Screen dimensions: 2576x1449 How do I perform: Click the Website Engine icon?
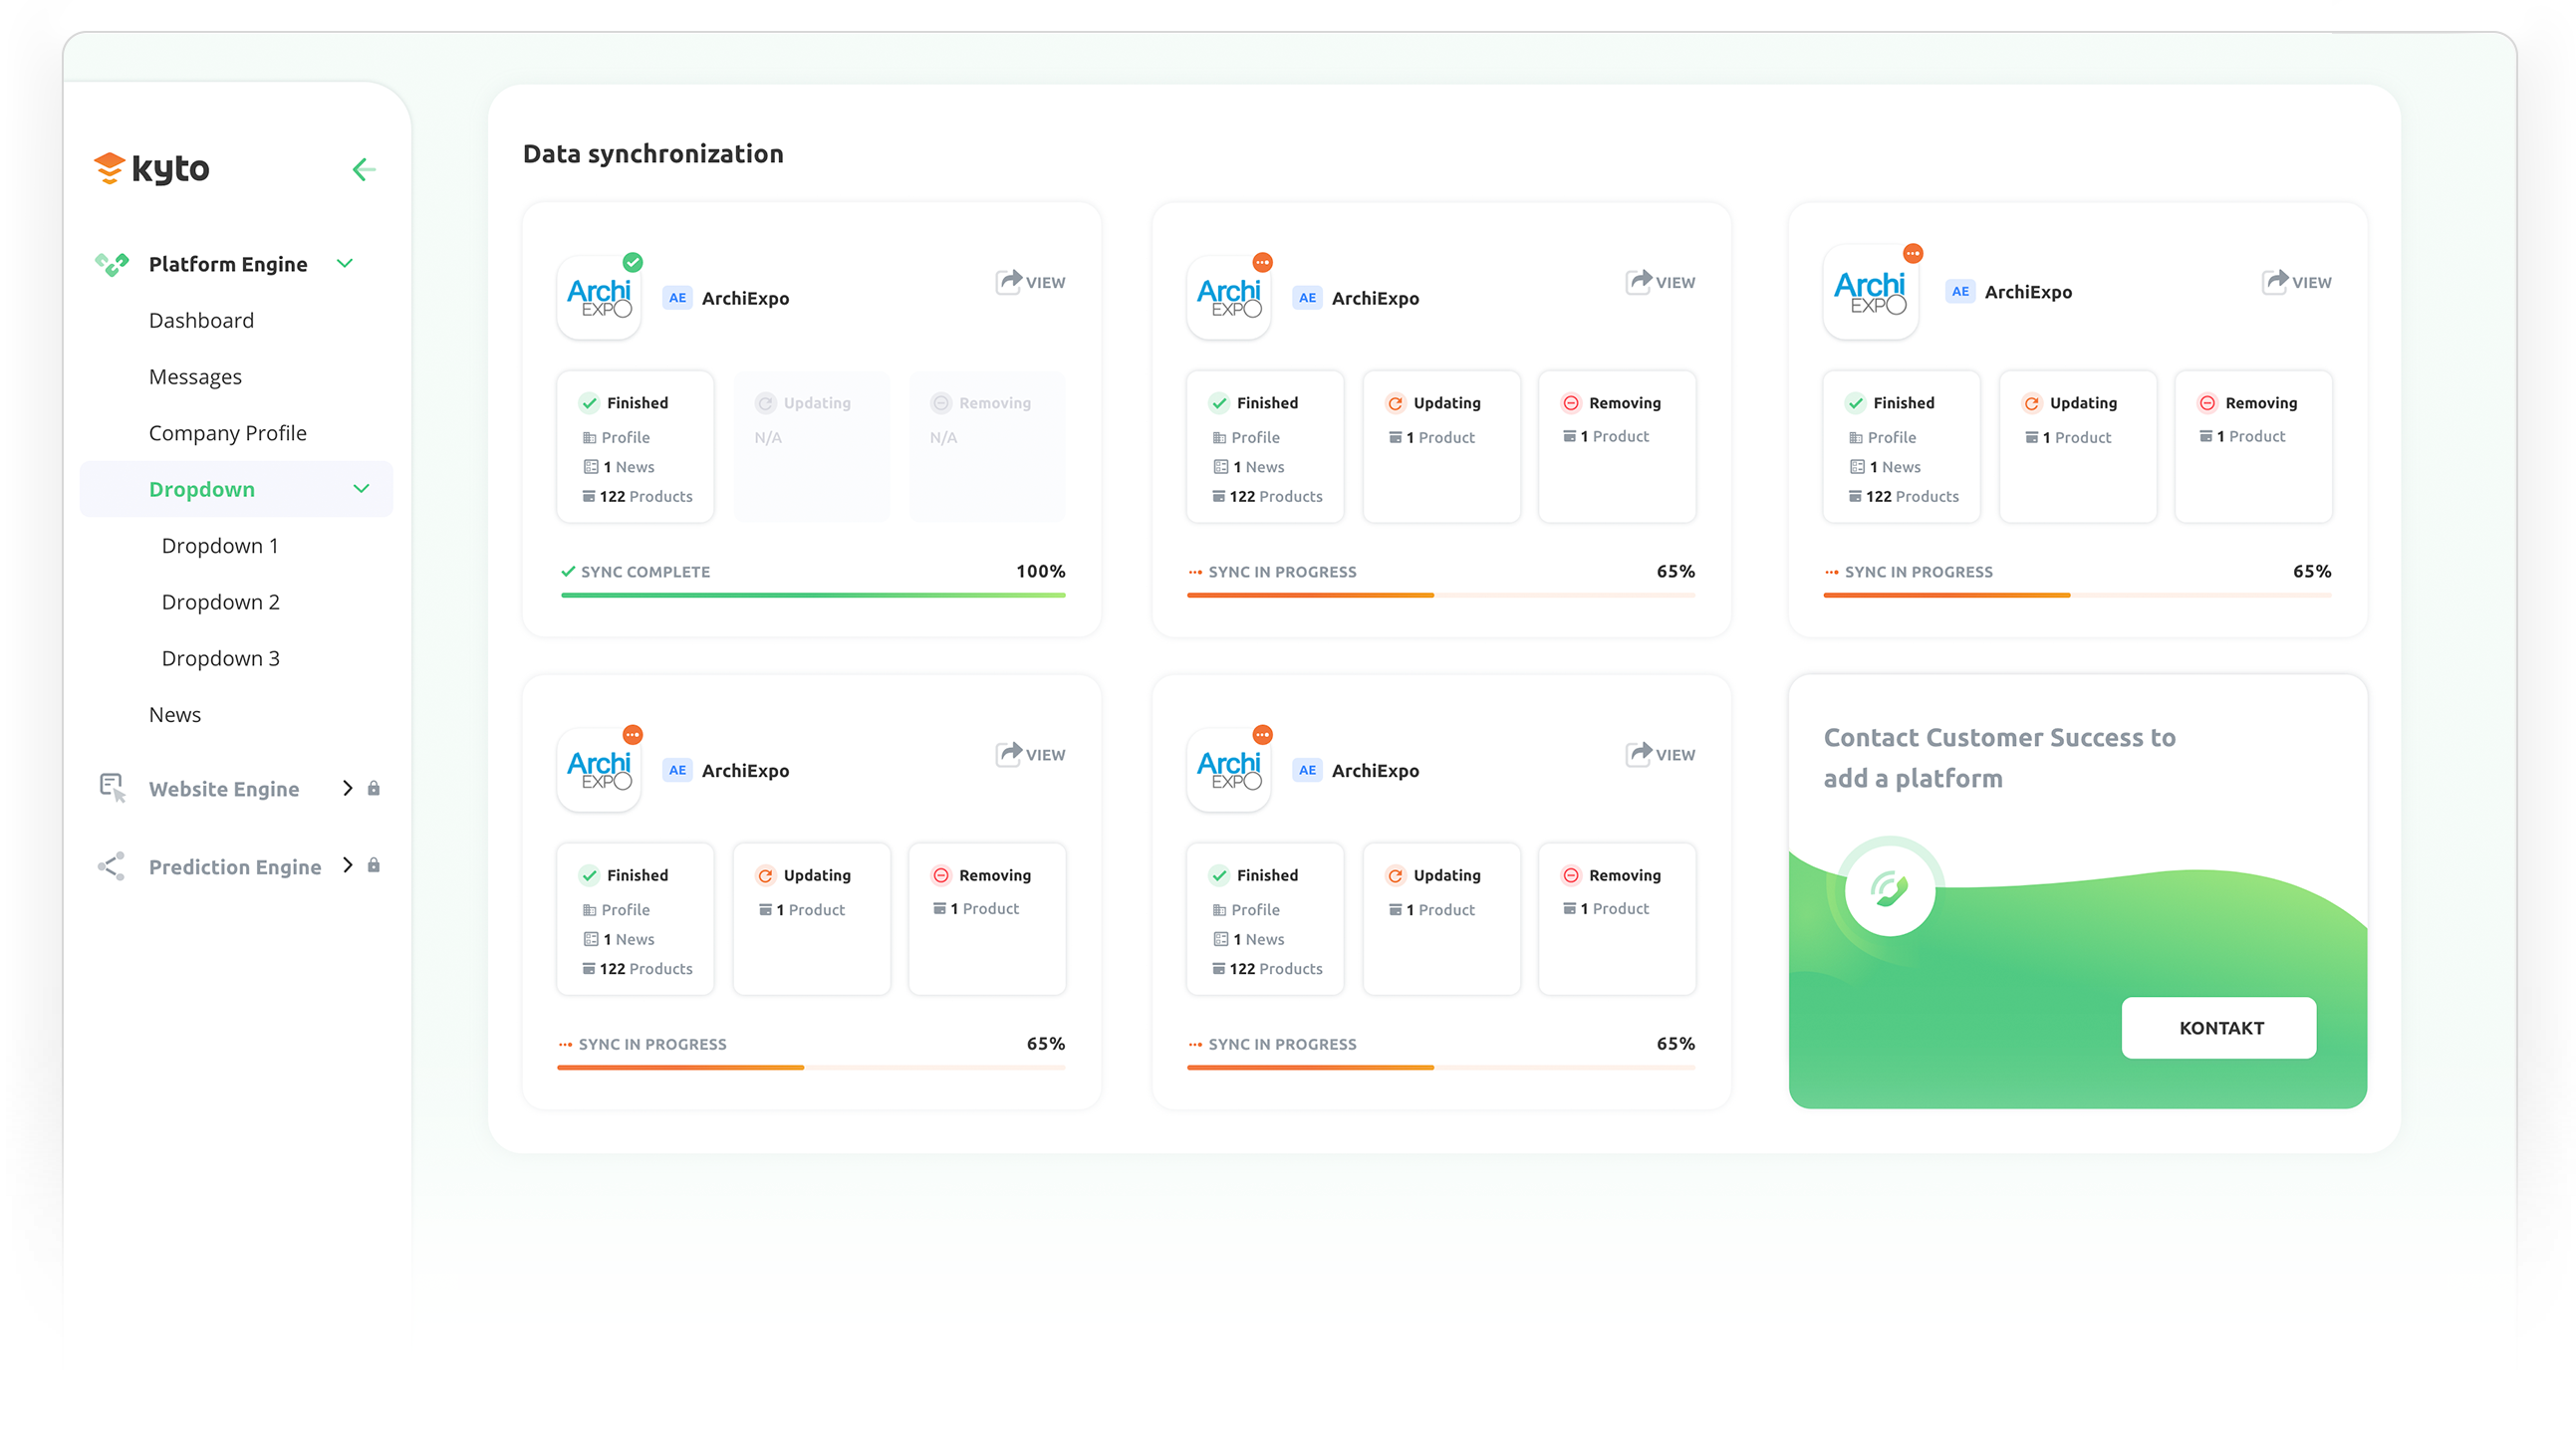[x=112, y=788]
